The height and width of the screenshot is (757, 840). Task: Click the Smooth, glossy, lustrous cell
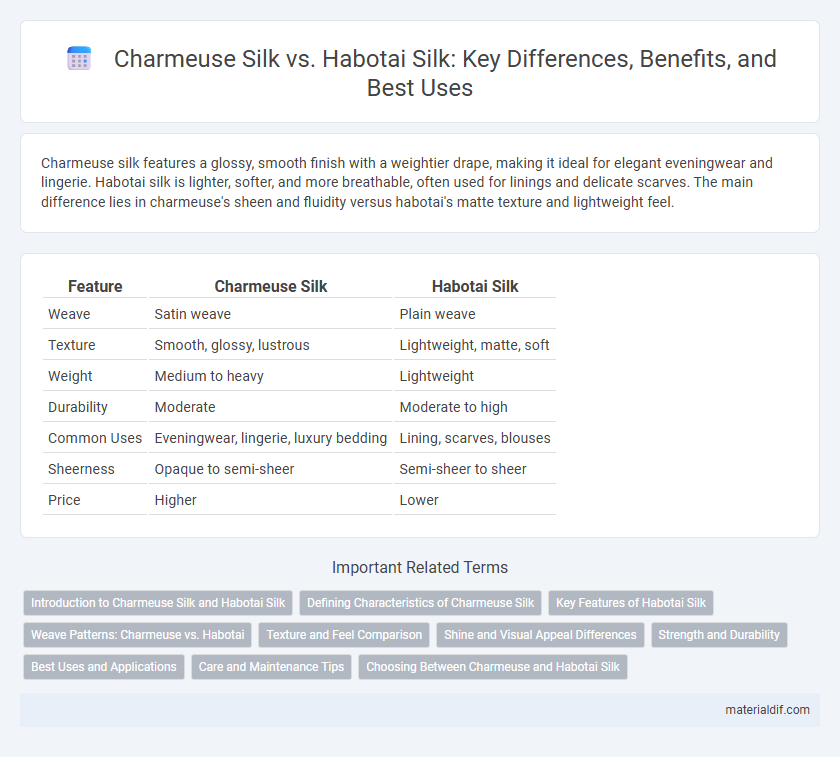(x=271, y=345)
